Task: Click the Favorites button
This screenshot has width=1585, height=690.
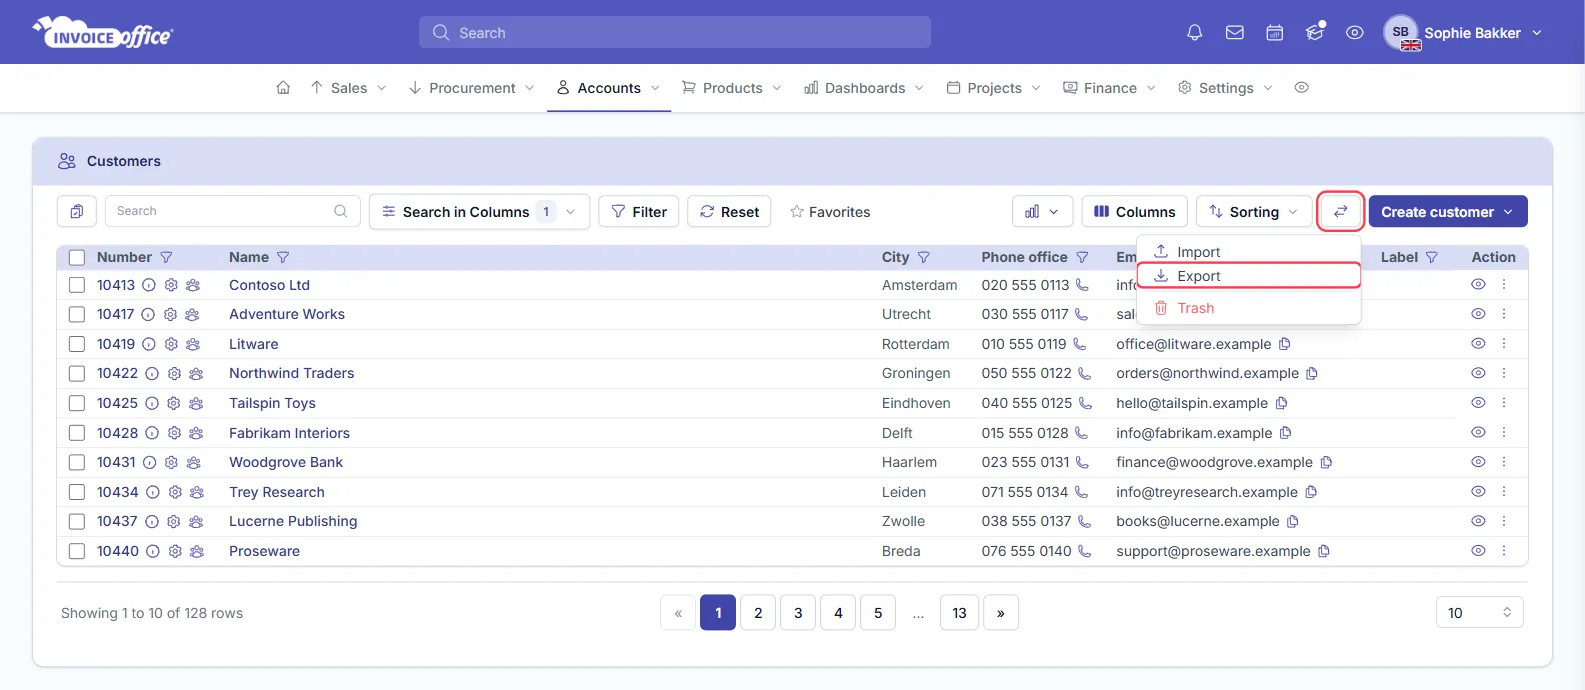Action: (830, 212)
